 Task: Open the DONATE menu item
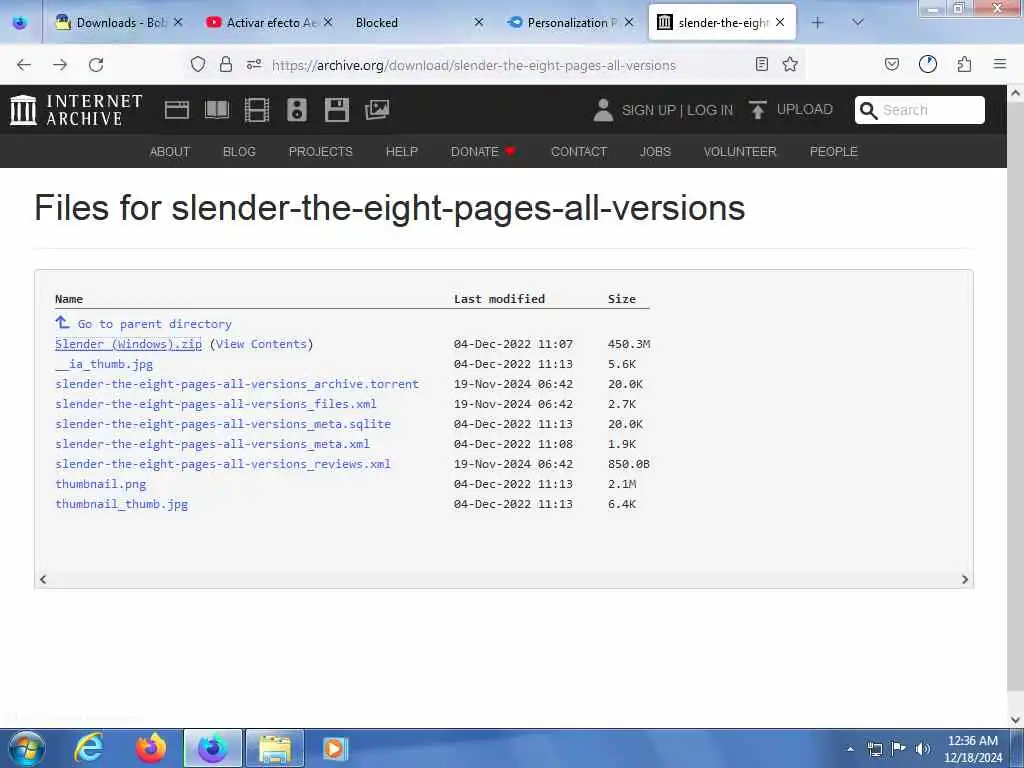click(x=483, y=152)
